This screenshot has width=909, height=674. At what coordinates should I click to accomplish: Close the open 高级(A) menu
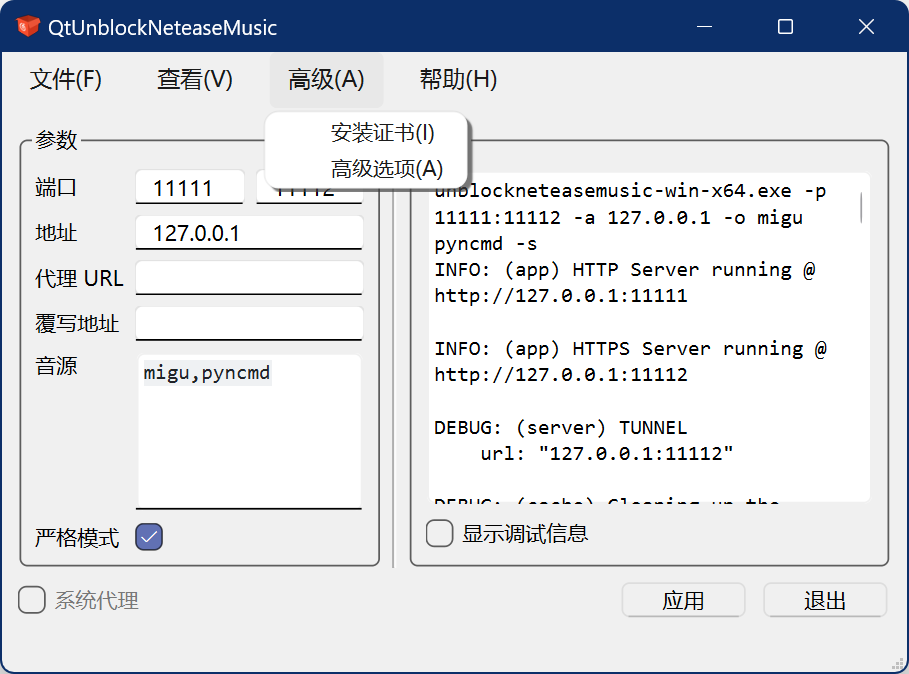(326, 80)
